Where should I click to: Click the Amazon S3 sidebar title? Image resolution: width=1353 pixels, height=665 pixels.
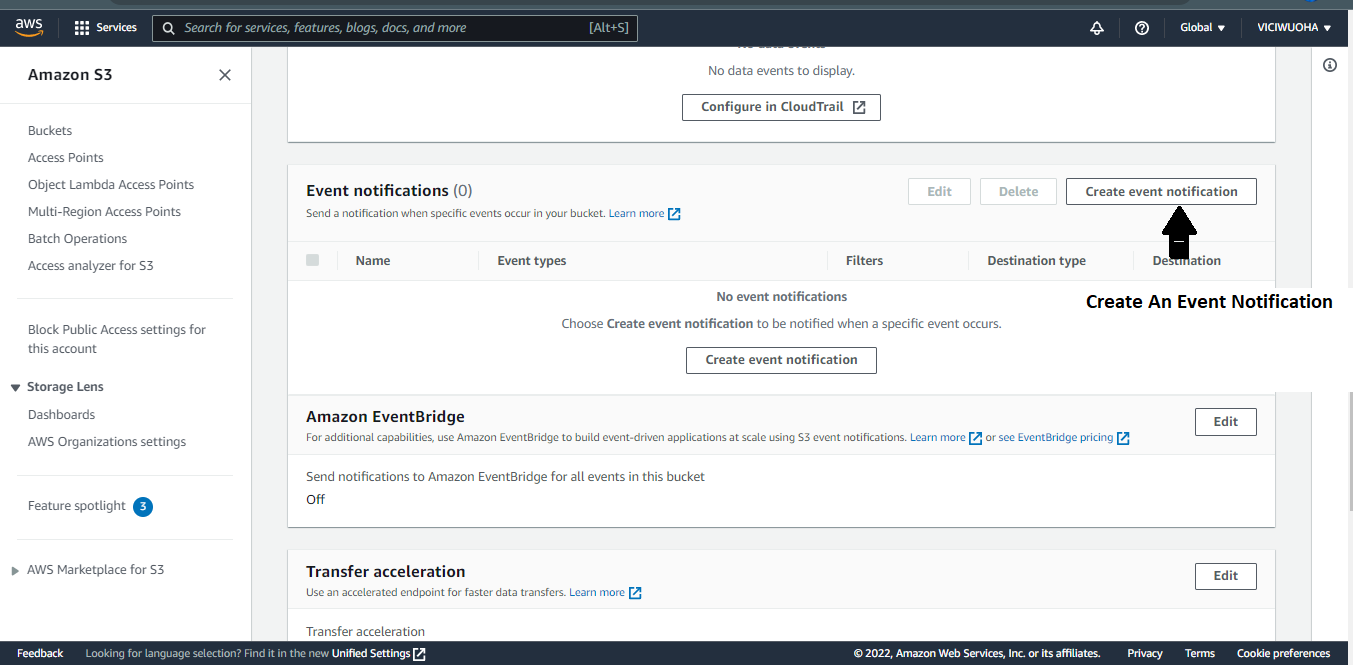(x=70, y=75)
